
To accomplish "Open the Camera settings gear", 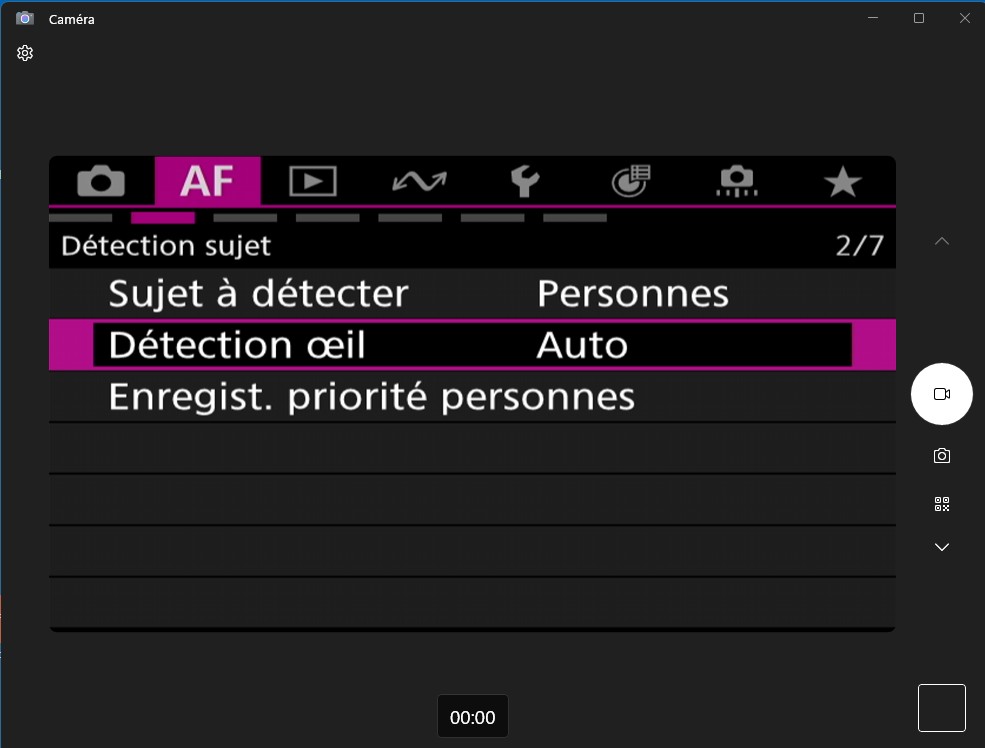I will pos(25,53).
